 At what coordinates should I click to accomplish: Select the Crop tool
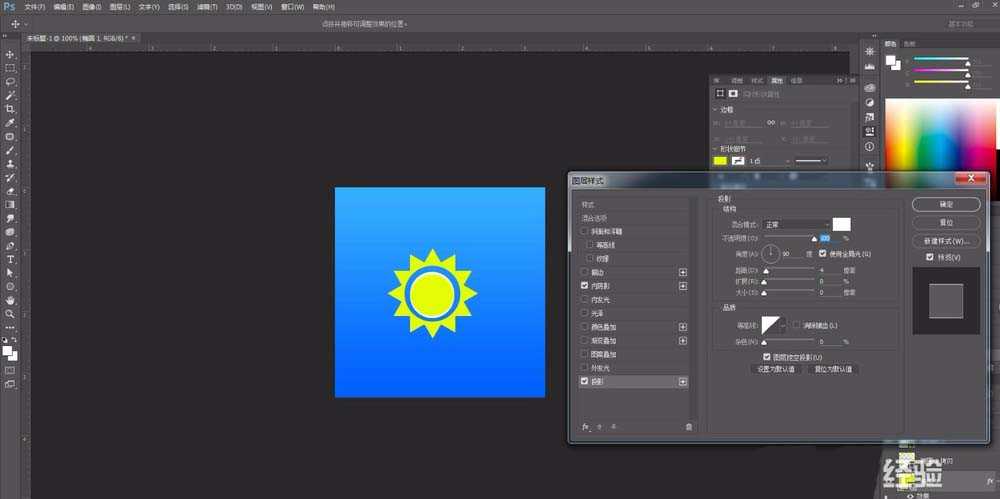[x=10, y=109]
